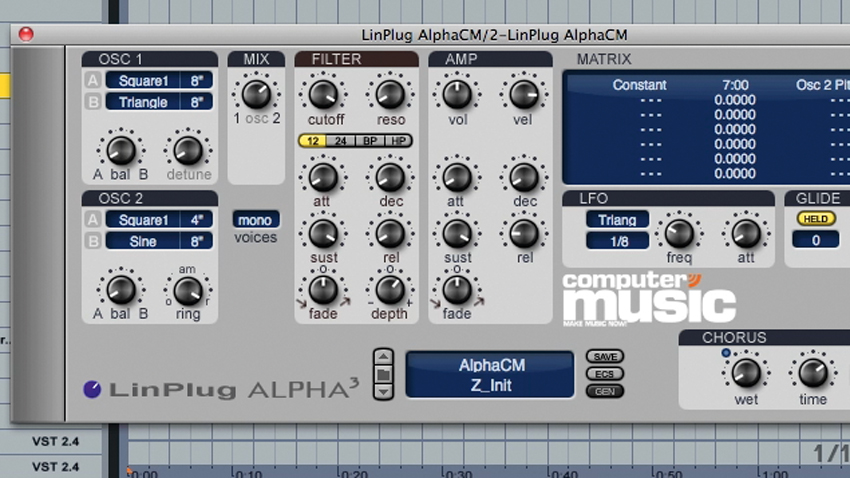The height and width of the screenshot is (478, 850).
Task: Click the amp vel knob
Action: (524, 95)
